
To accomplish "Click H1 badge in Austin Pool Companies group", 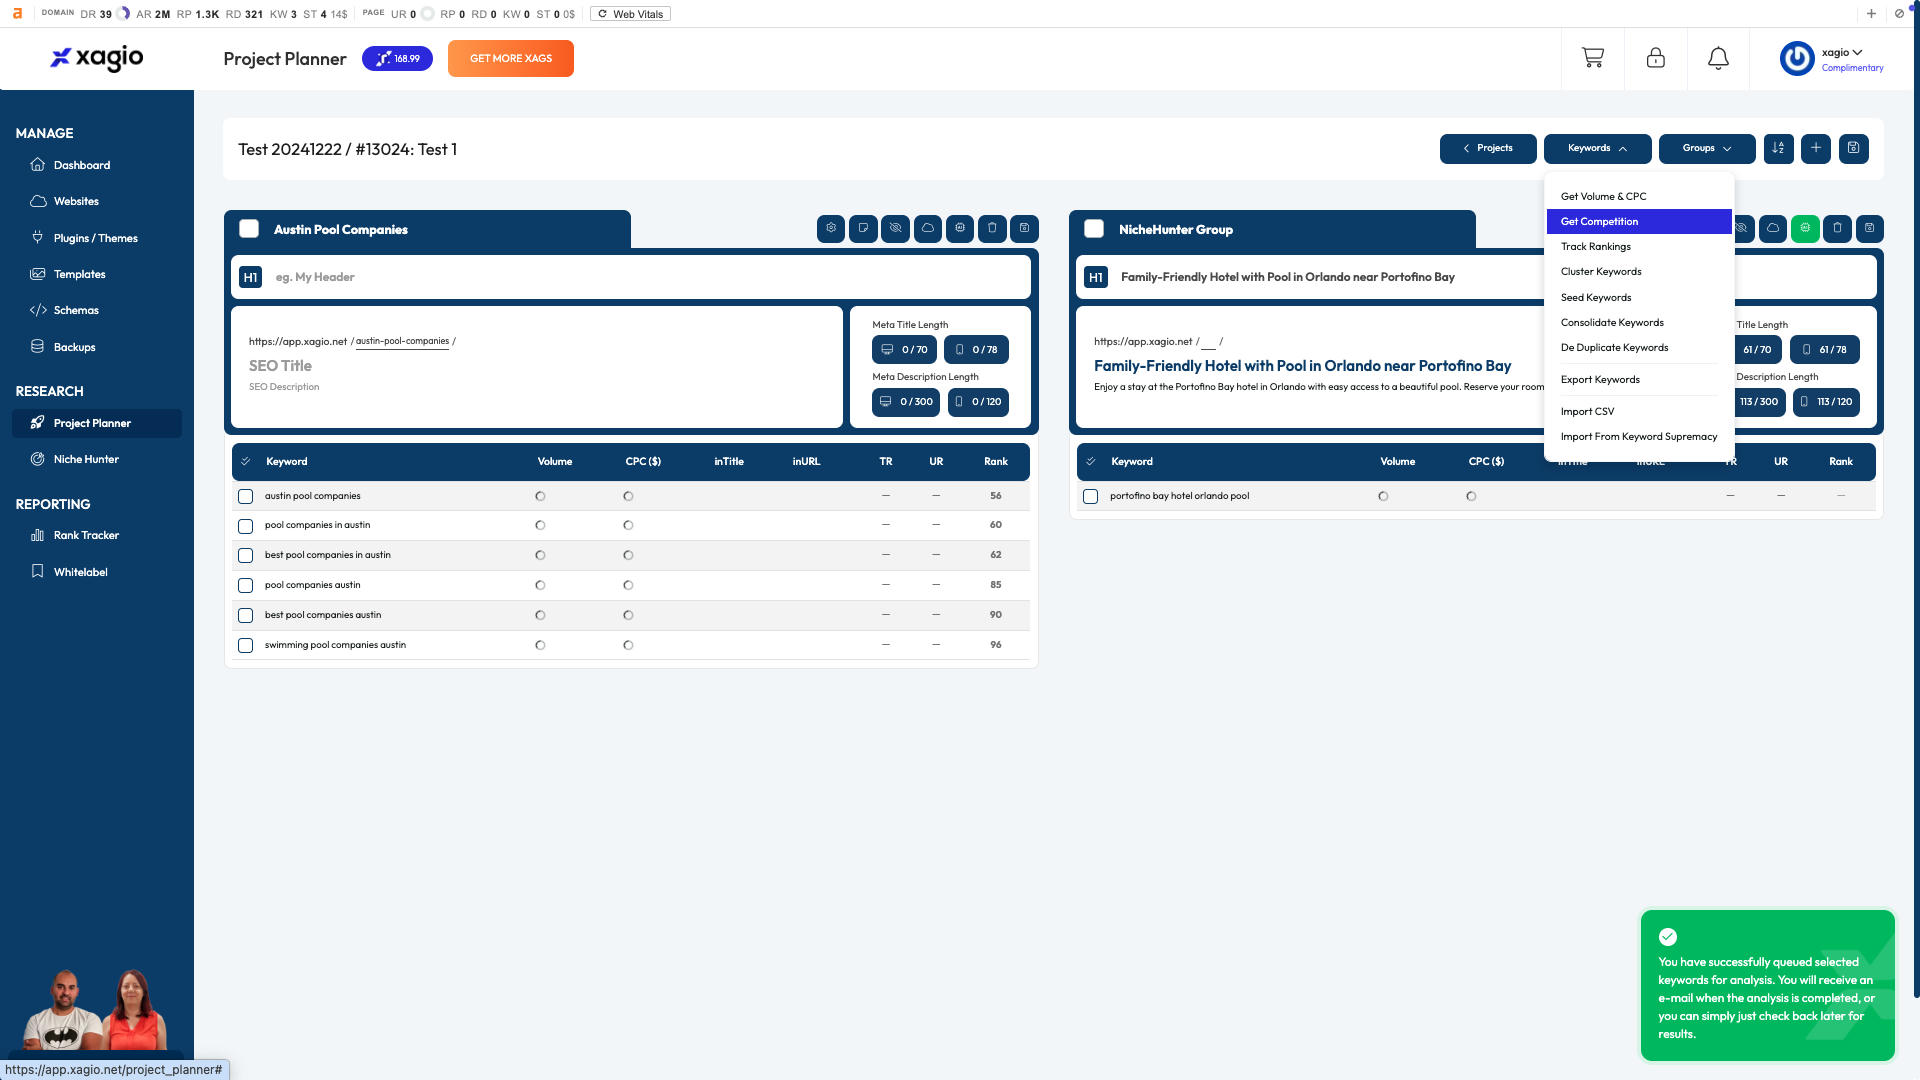I will click(250, 277).
